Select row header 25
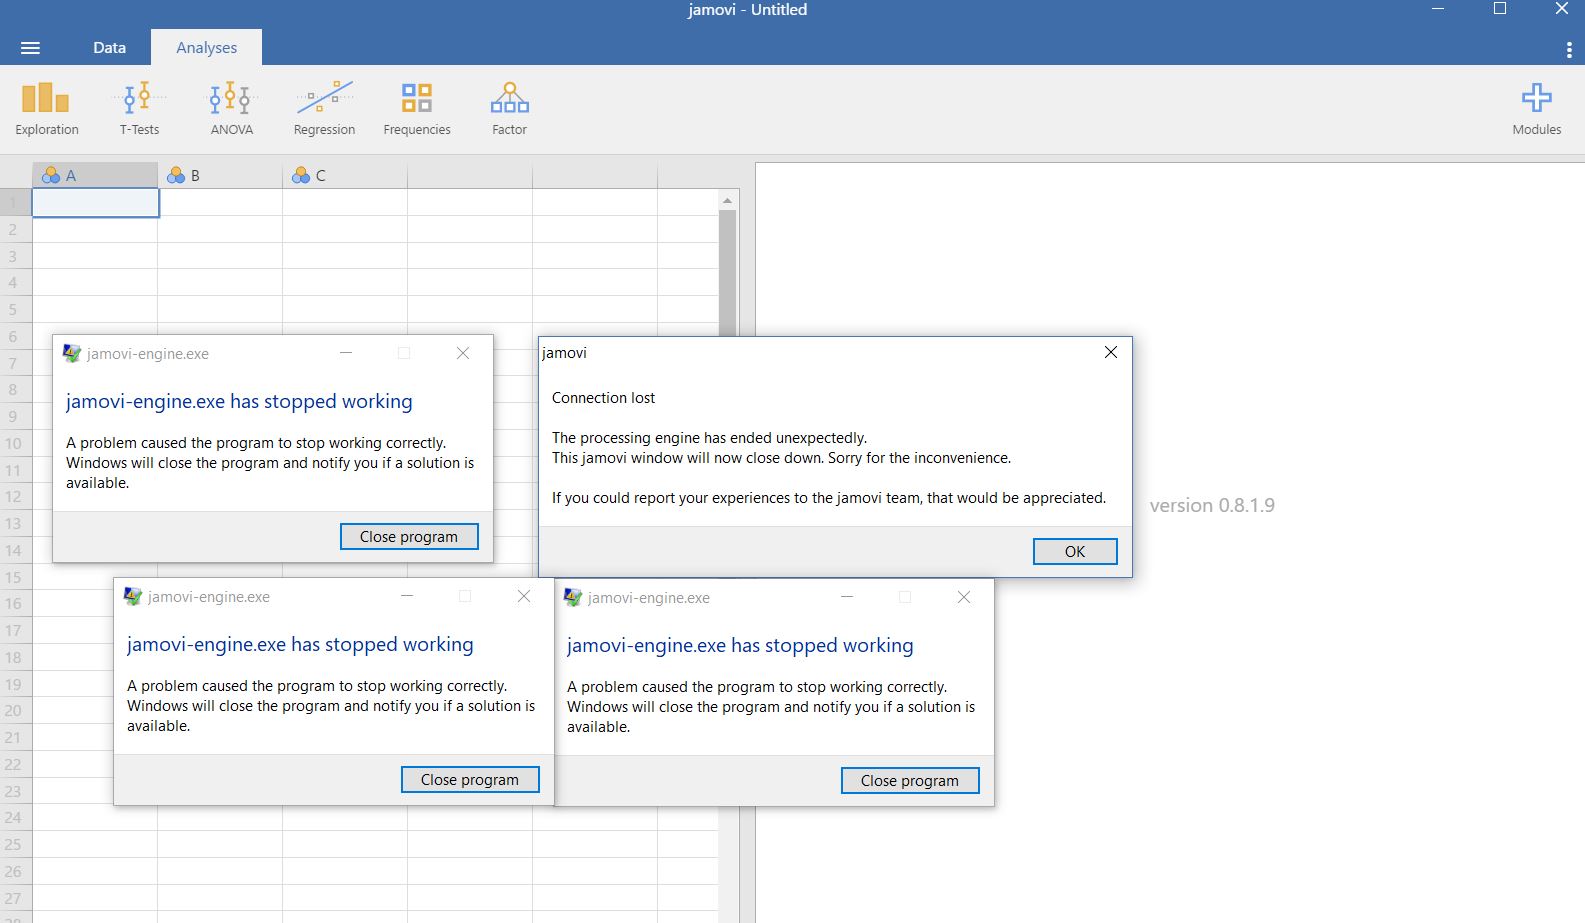Image resolution: width=1585 pixels, height=923 pixels. pos(13,844)
